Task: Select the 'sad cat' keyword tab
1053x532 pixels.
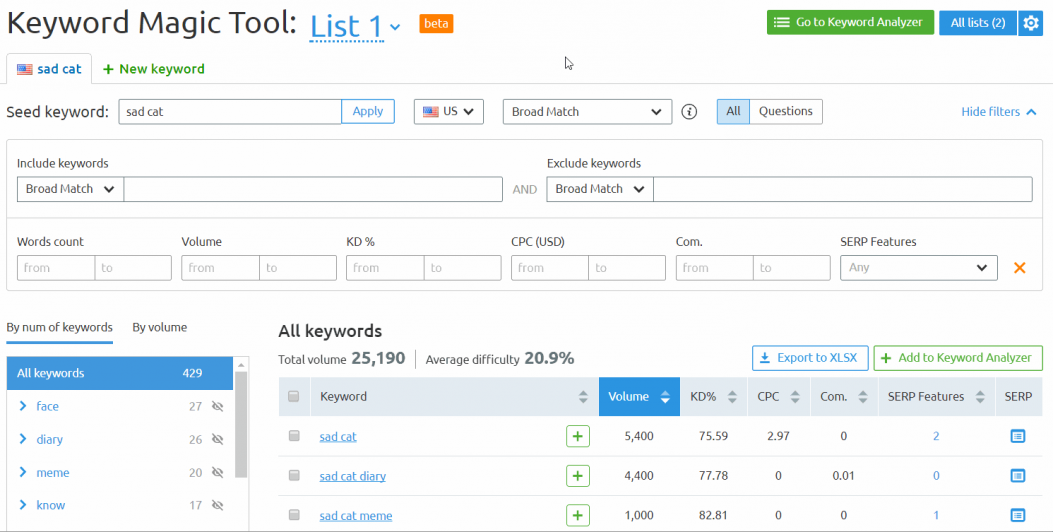Action: click(49, 69)
